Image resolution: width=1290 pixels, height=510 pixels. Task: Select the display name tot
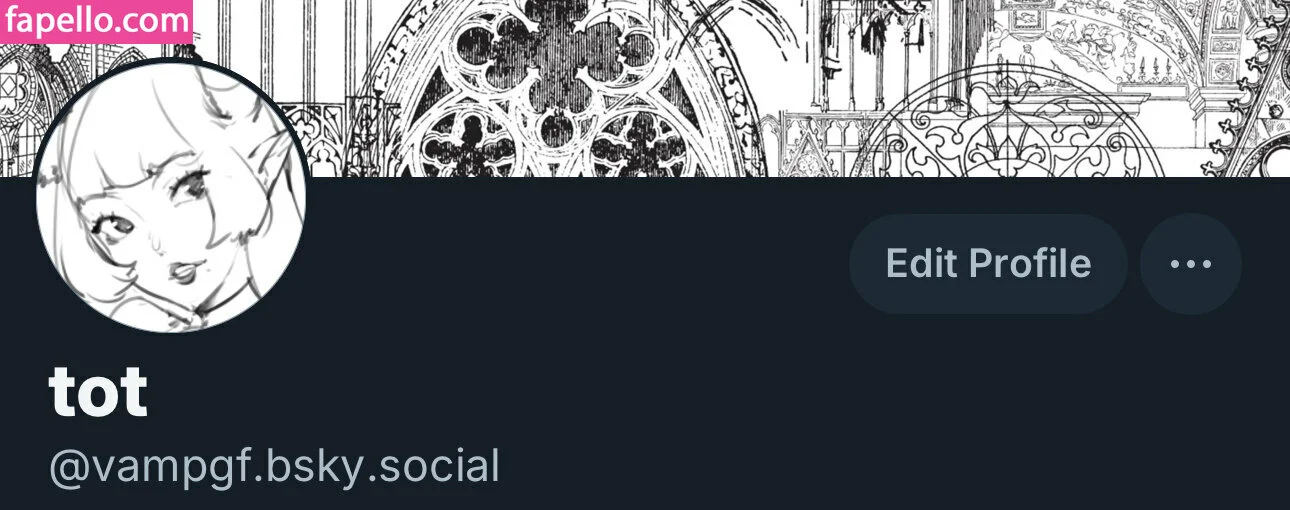point(98,392)
